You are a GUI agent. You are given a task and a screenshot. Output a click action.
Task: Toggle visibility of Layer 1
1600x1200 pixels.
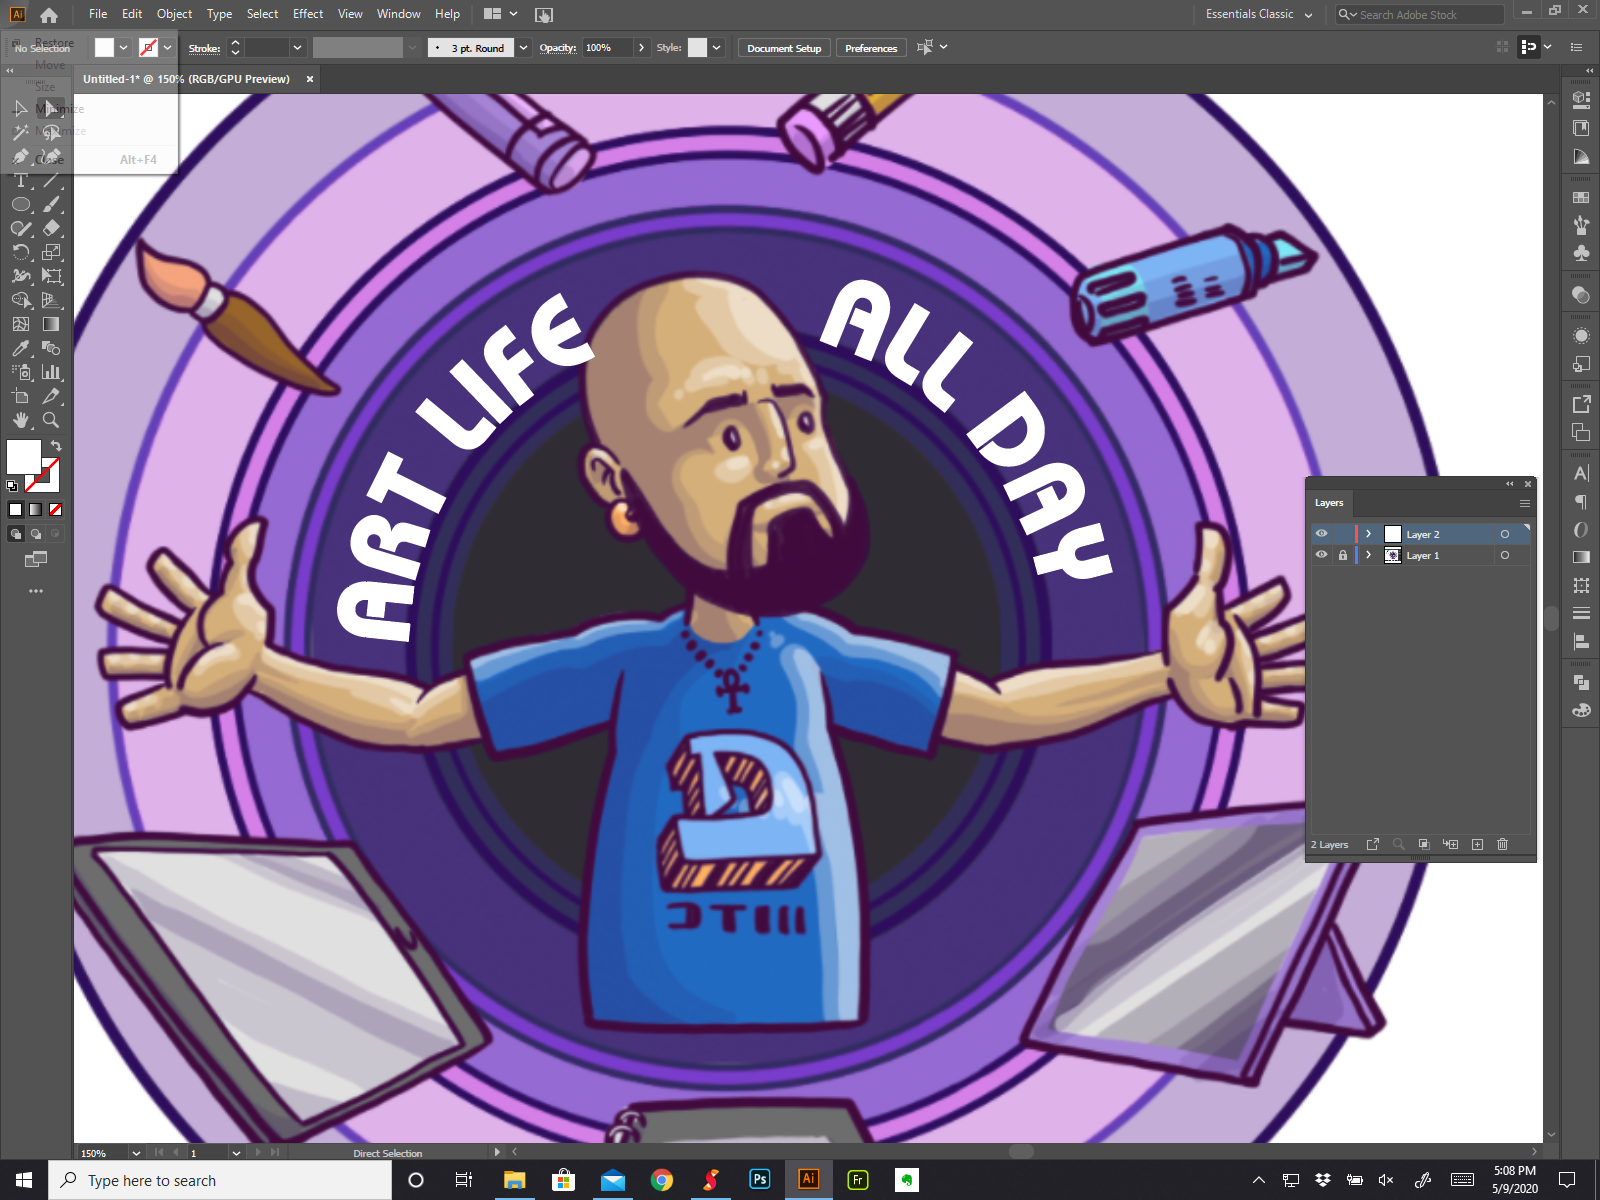(x=1321, y=555)
